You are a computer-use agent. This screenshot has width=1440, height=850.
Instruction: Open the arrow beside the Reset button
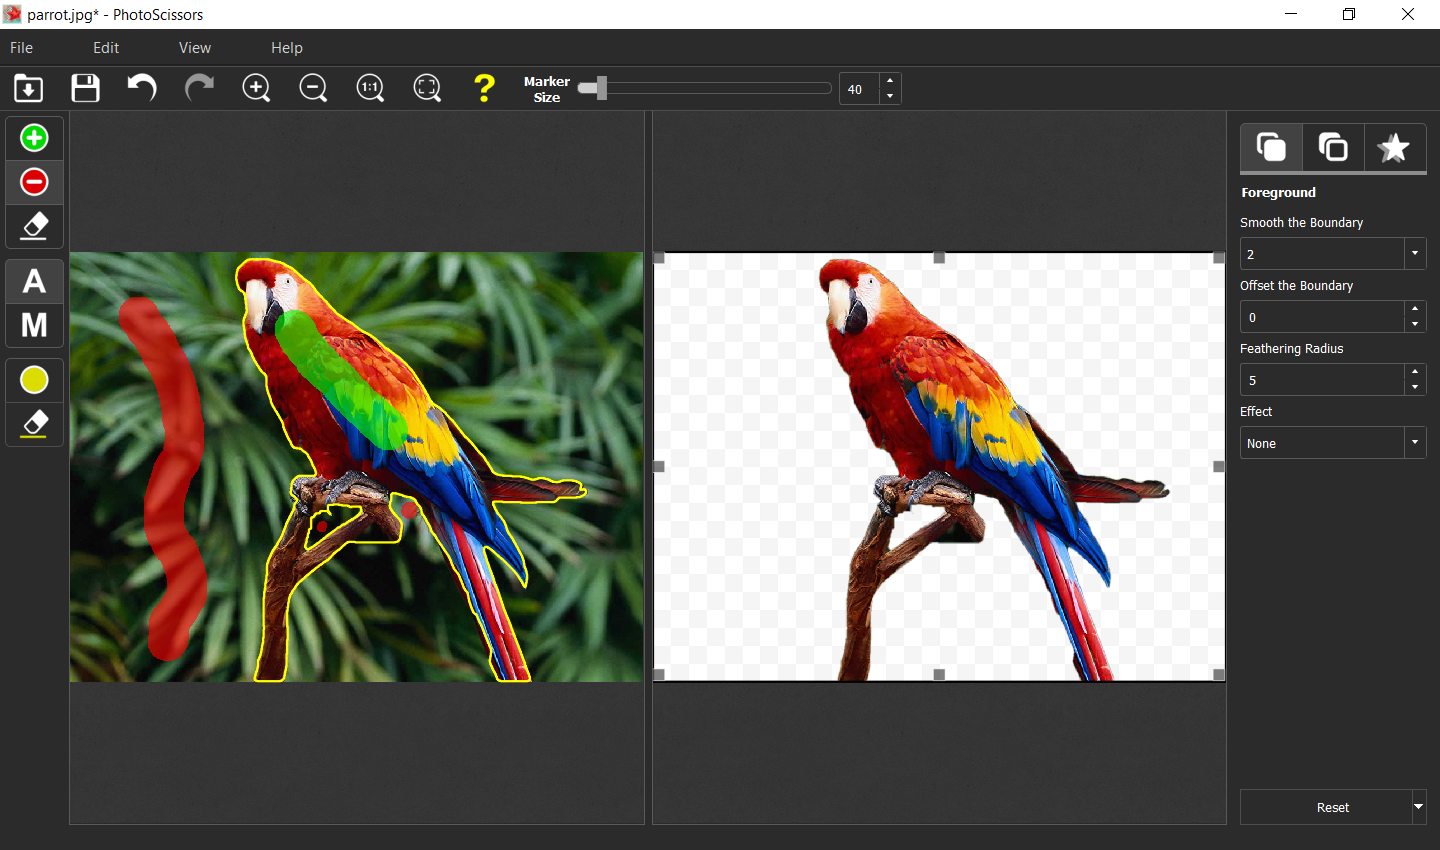(x=1418, y=807)
